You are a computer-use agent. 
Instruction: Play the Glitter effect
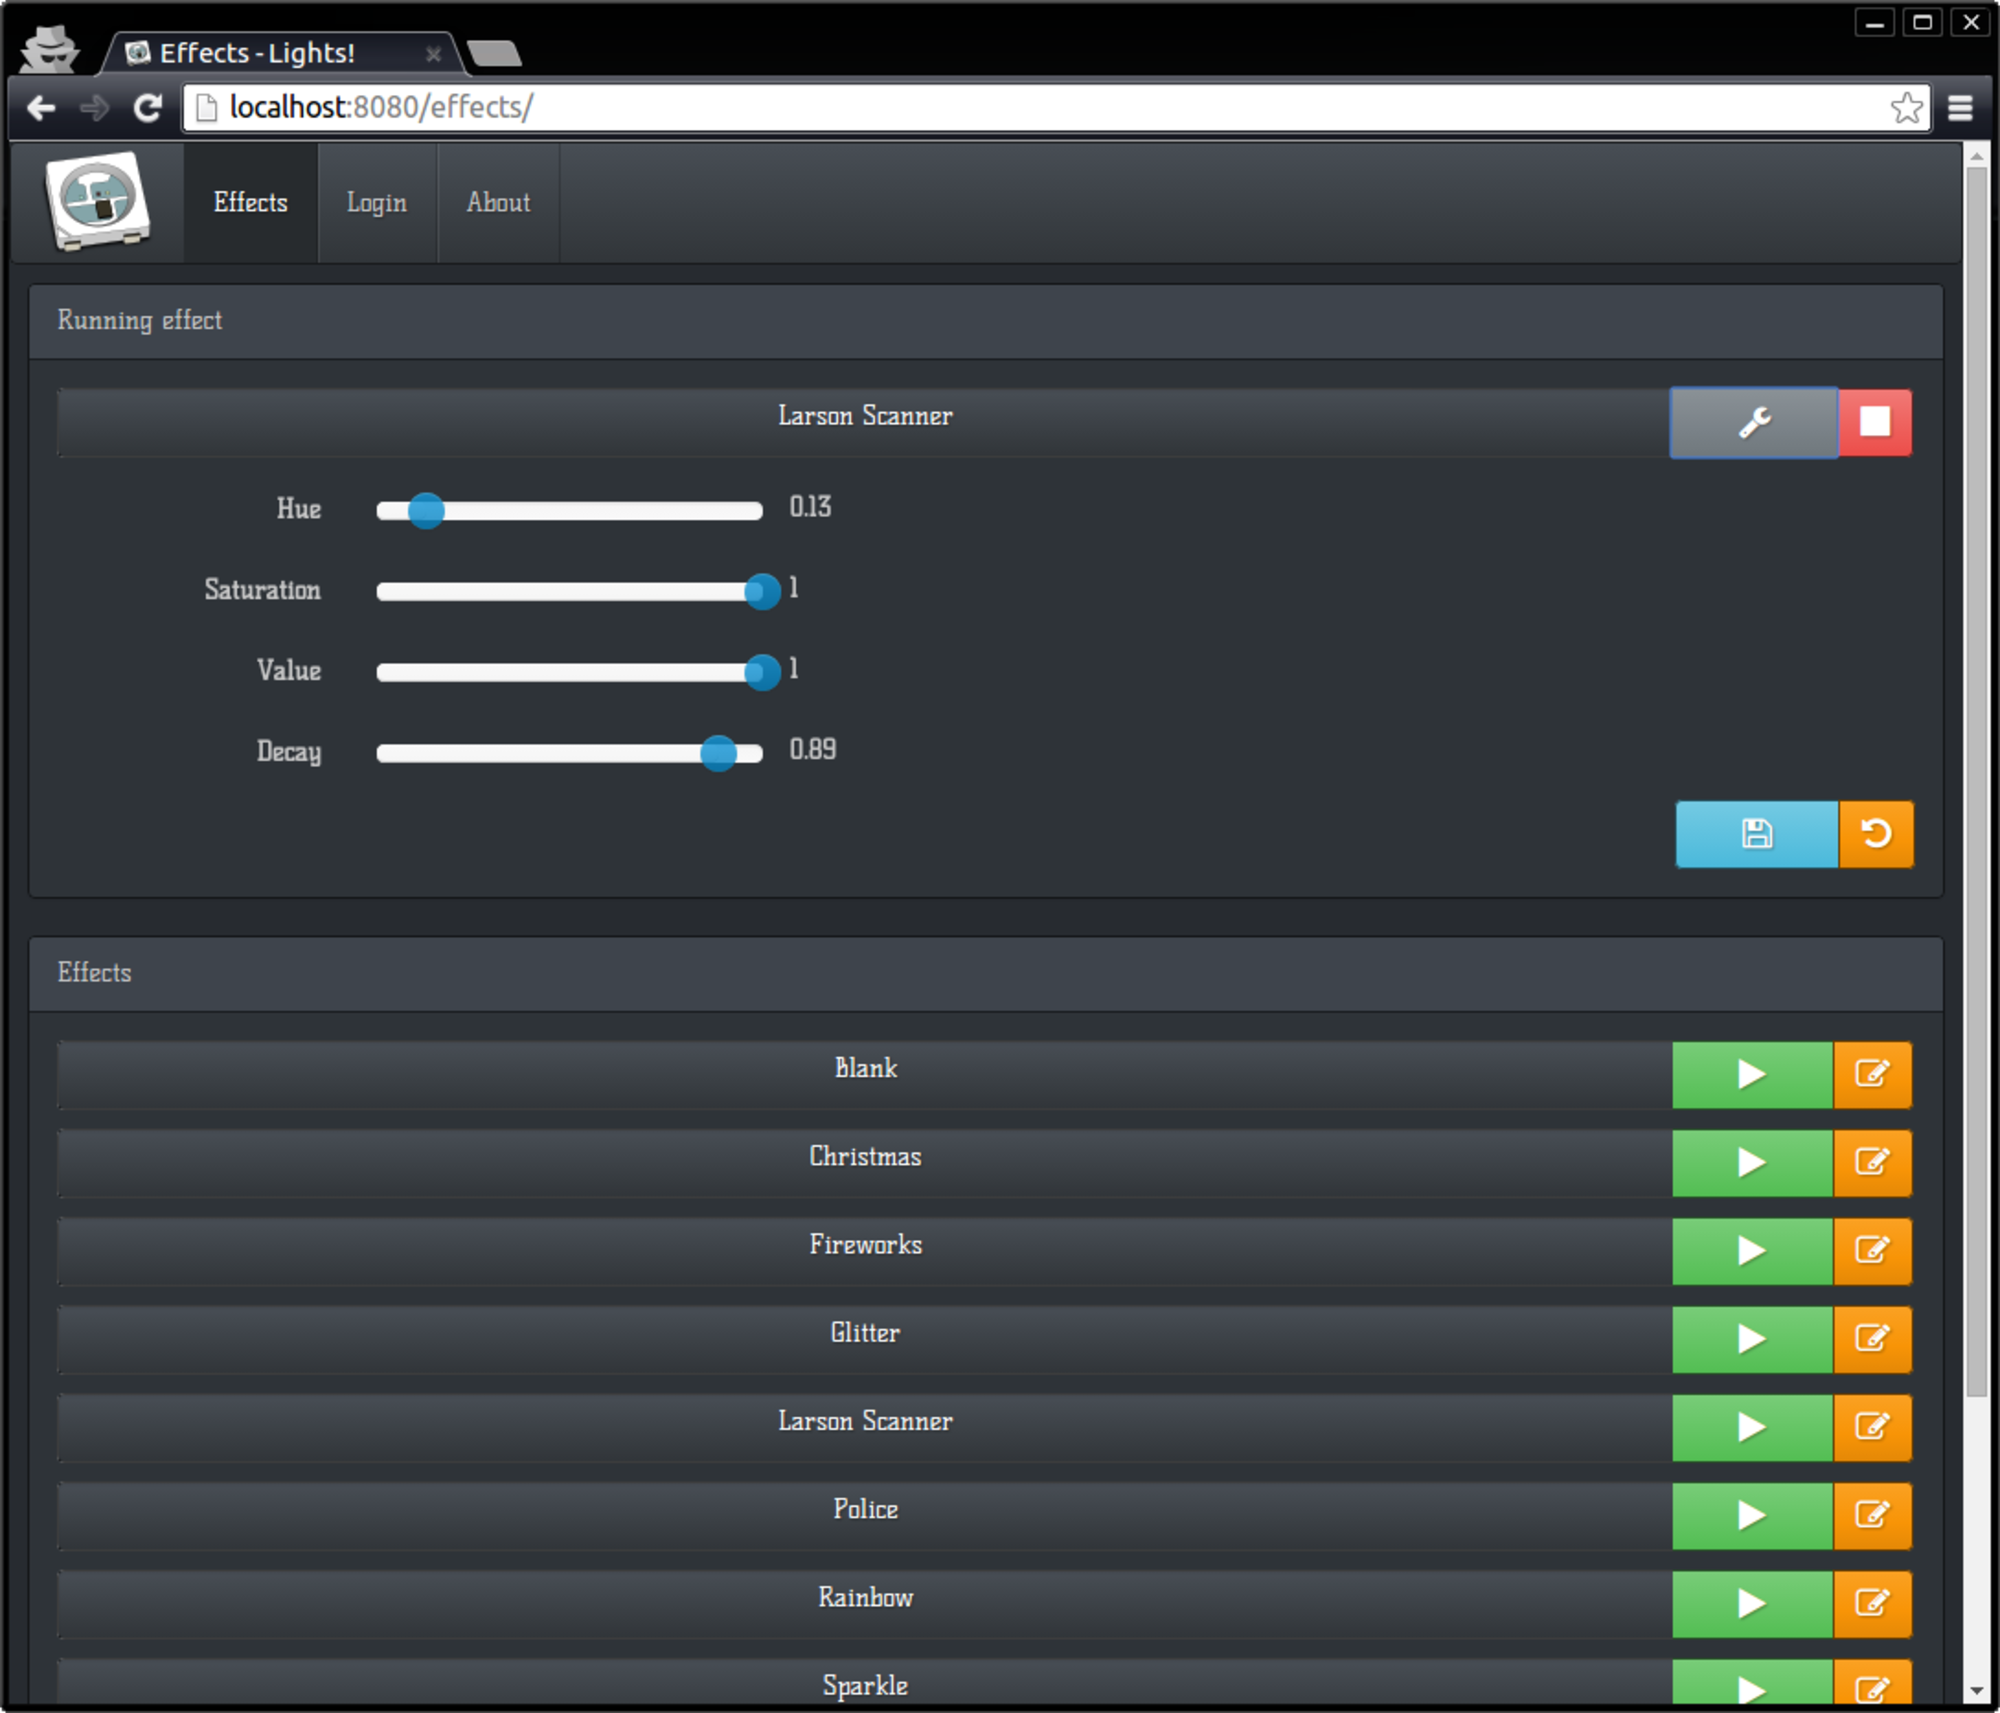(x=1752, y=1339)
